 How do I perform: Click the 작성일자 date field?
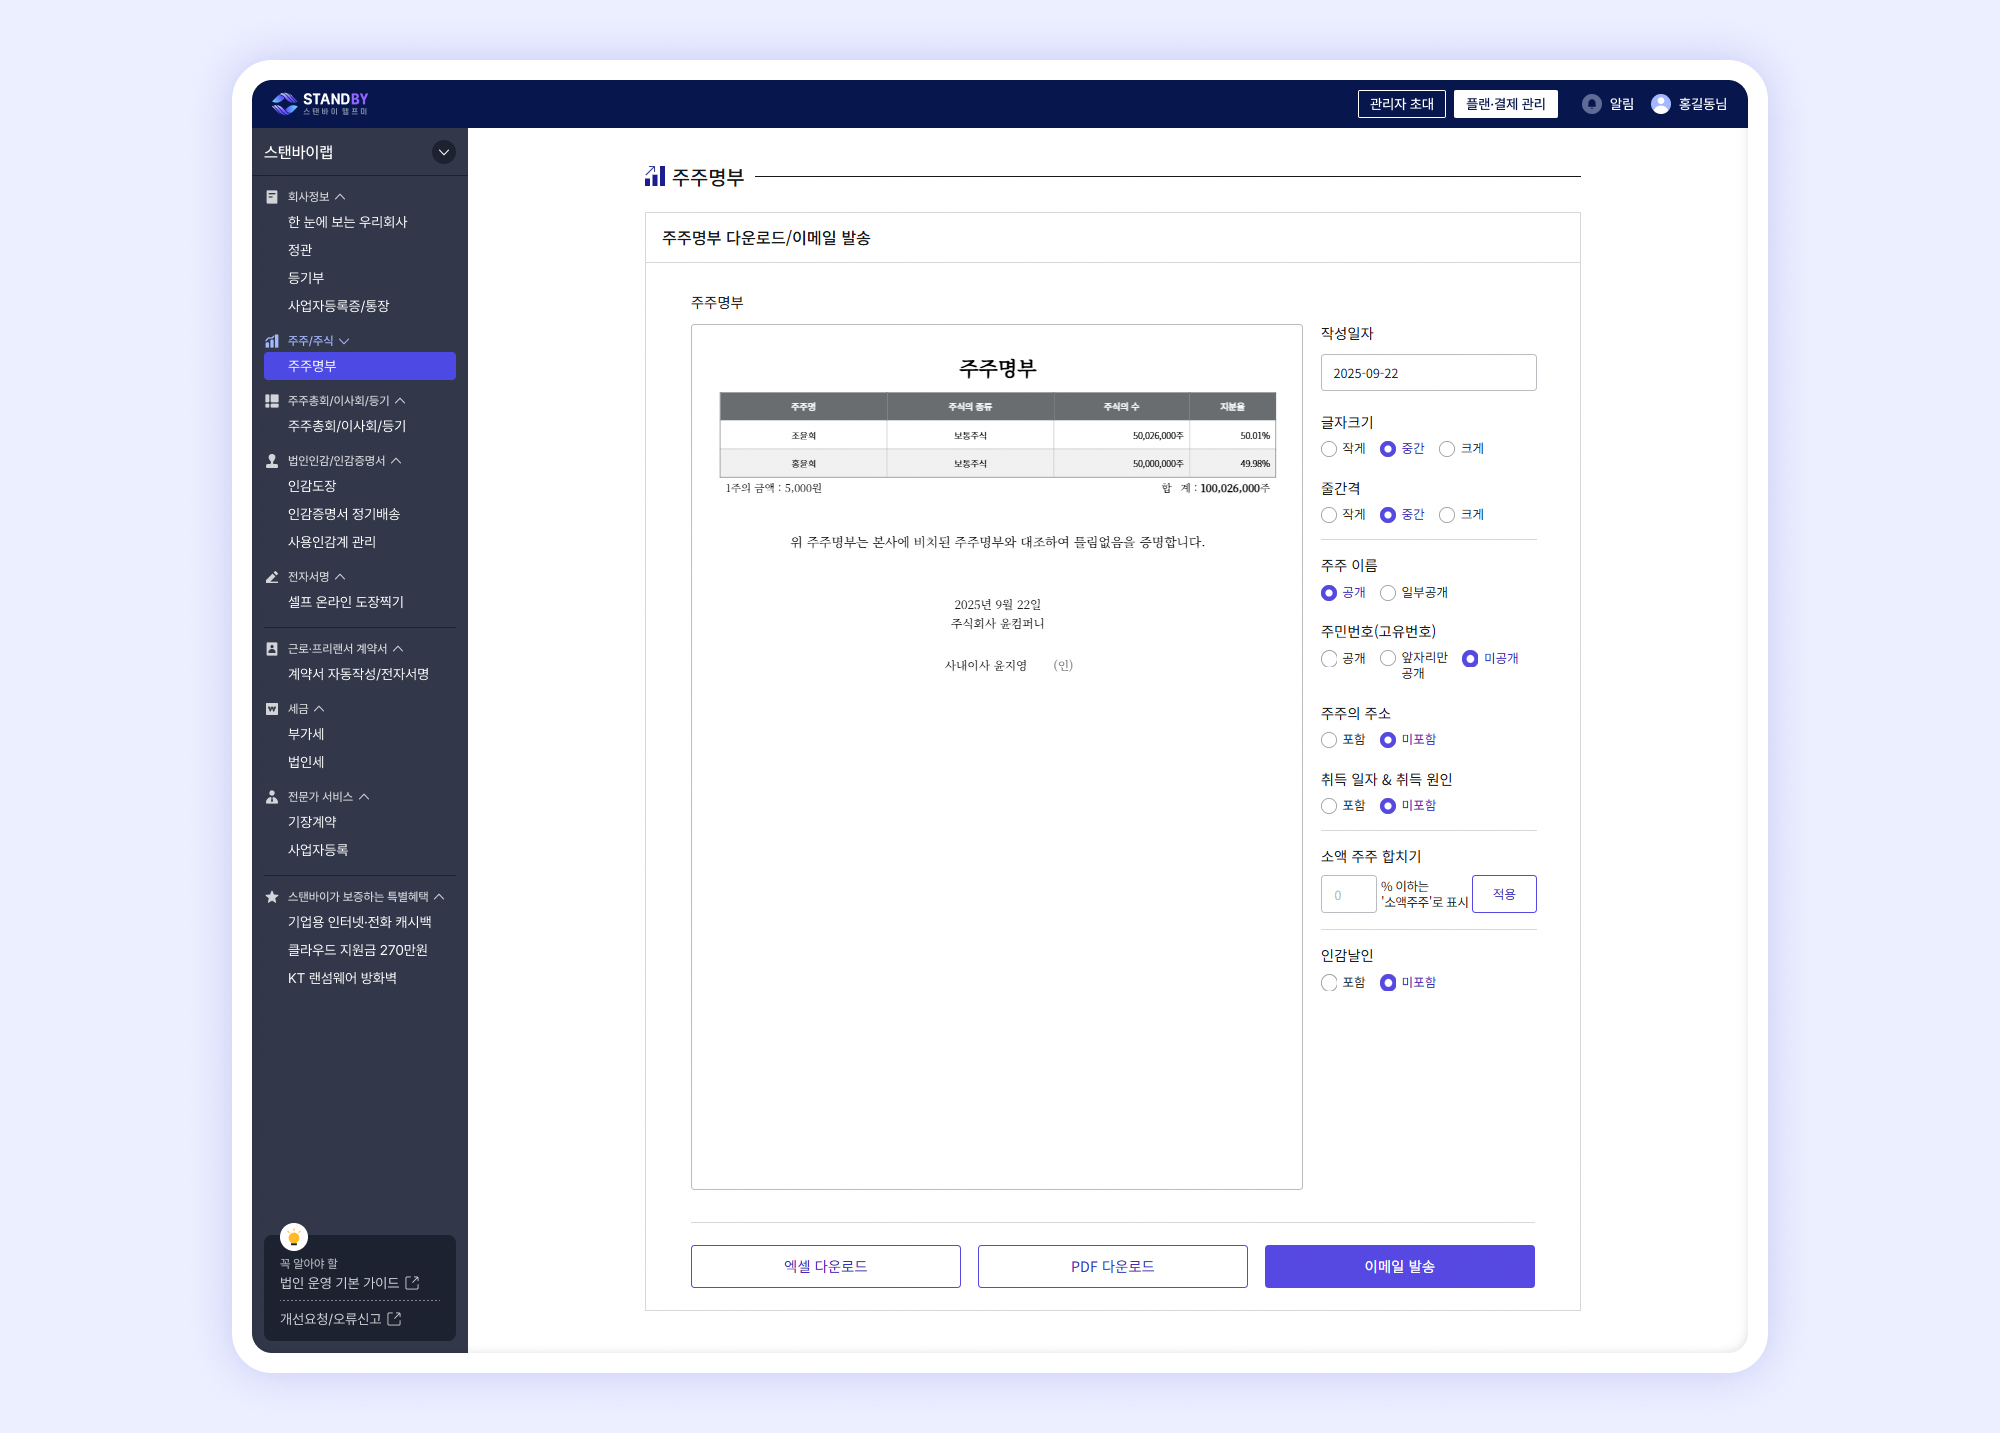tap(1428, 373)
